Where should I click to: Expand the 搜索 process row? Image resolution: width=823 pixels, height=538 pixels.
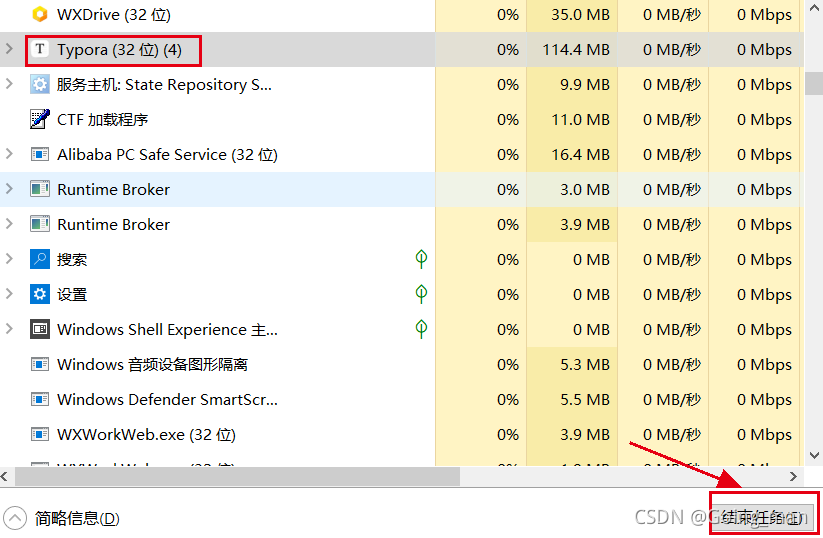(9, 259)
